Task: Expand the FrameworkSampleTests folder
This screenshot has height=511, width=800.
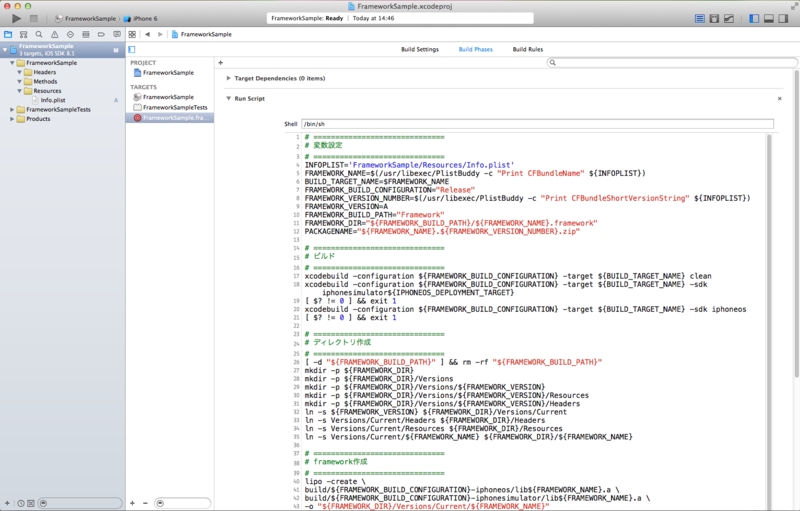Action: (x=12, y=110)
